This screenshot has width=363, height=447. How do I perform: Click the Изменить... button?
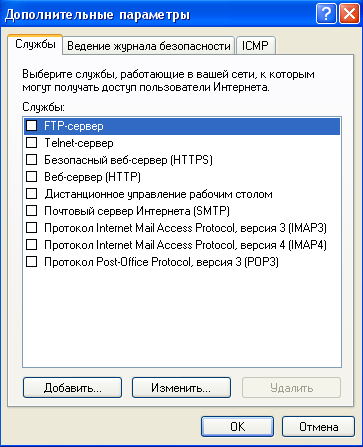click(x=181, y=387)
